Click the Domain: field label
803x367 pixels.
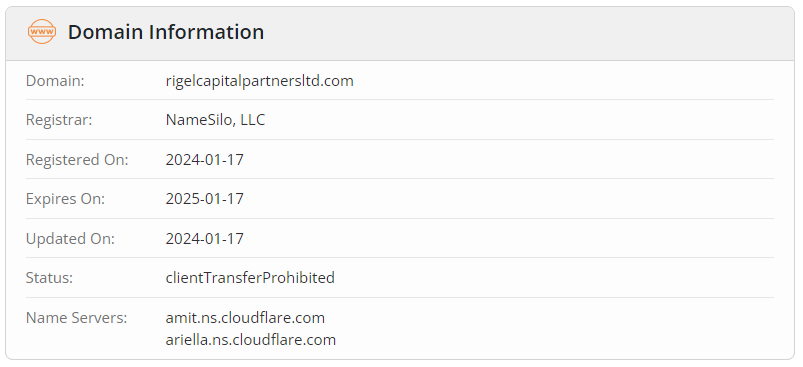[x=55, y=81]
